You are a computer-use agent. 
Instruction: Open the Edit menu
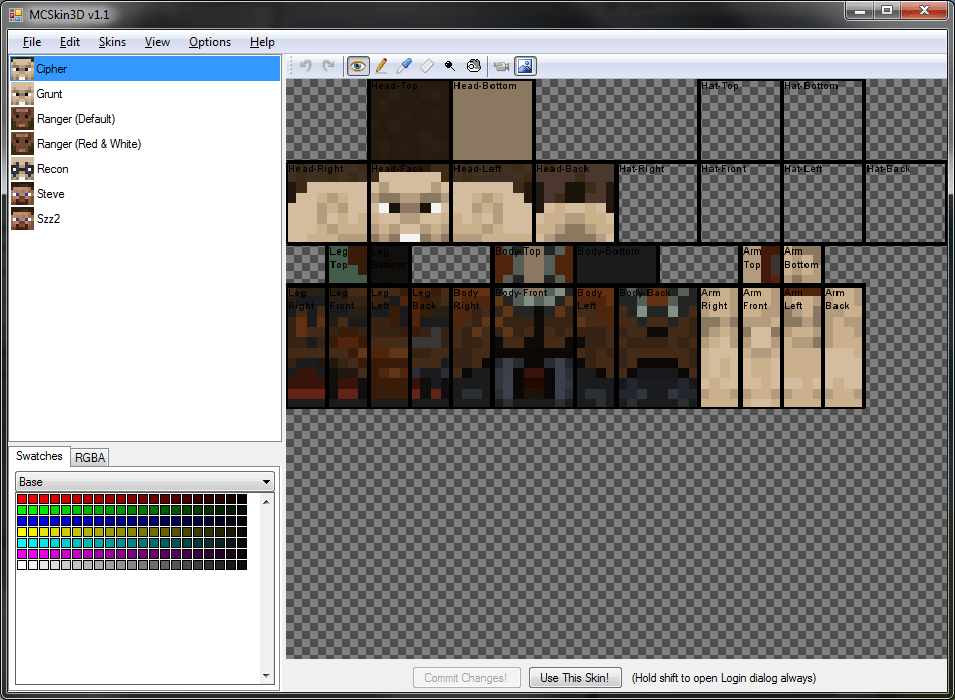tap(69, 42)
